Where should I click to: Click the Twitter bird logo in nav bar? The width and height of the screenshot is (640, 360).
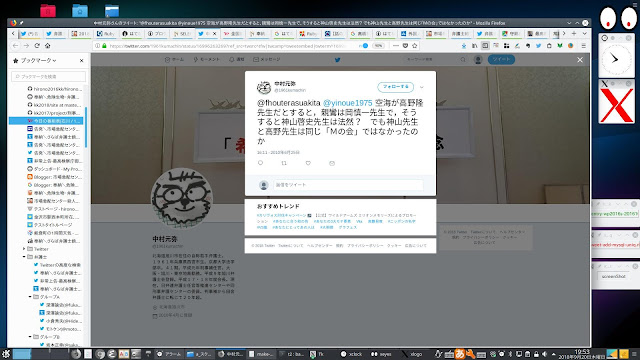point(338,60)
